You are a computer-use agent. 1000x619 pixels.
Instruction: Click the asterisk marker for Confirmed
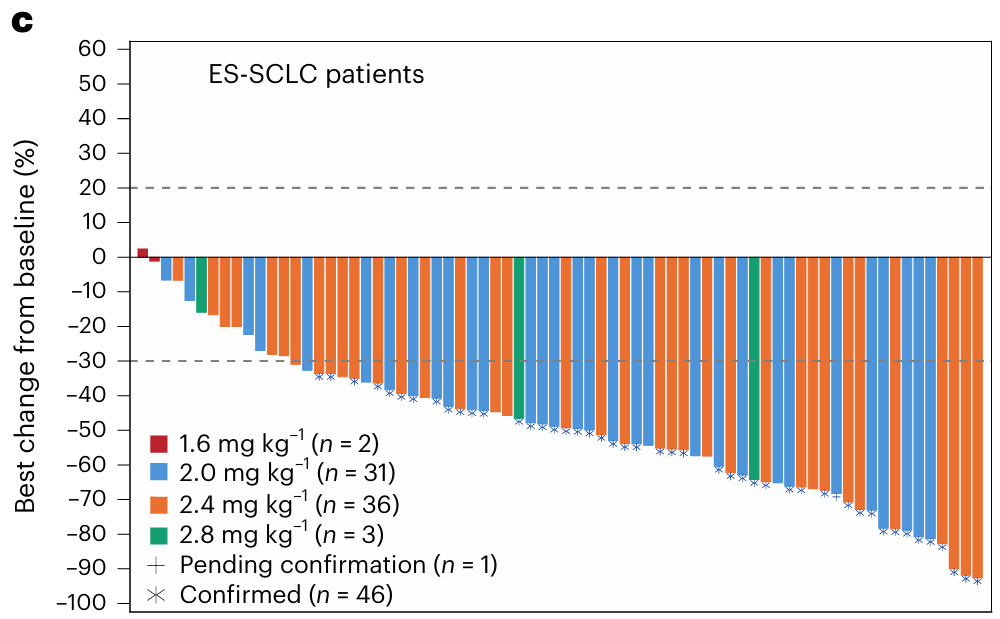(158, 596)
